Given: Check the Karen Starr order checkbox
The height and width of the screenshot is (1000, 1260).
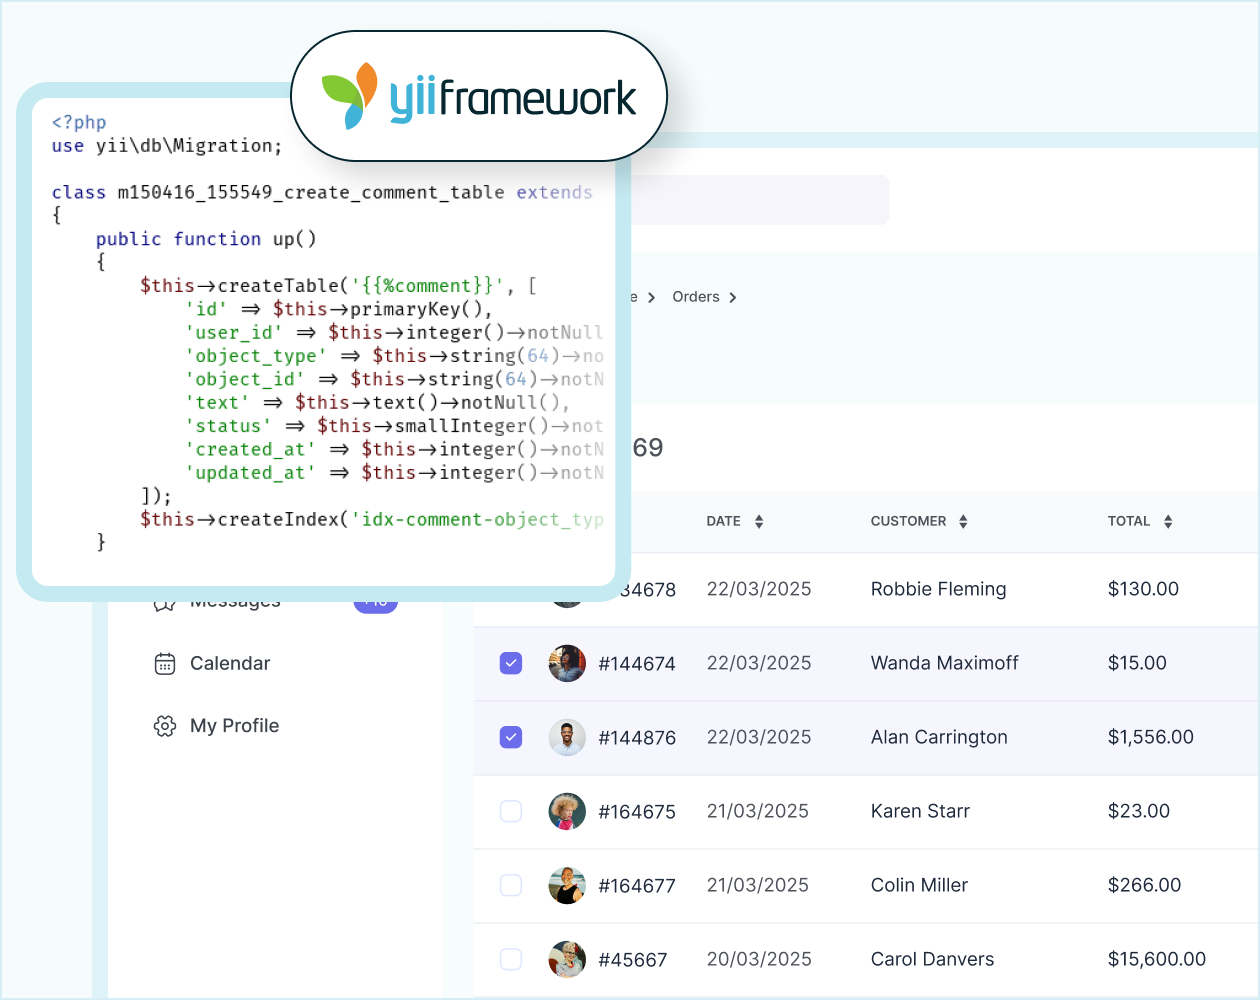Looking at the screenshot, I should [511, 811].
